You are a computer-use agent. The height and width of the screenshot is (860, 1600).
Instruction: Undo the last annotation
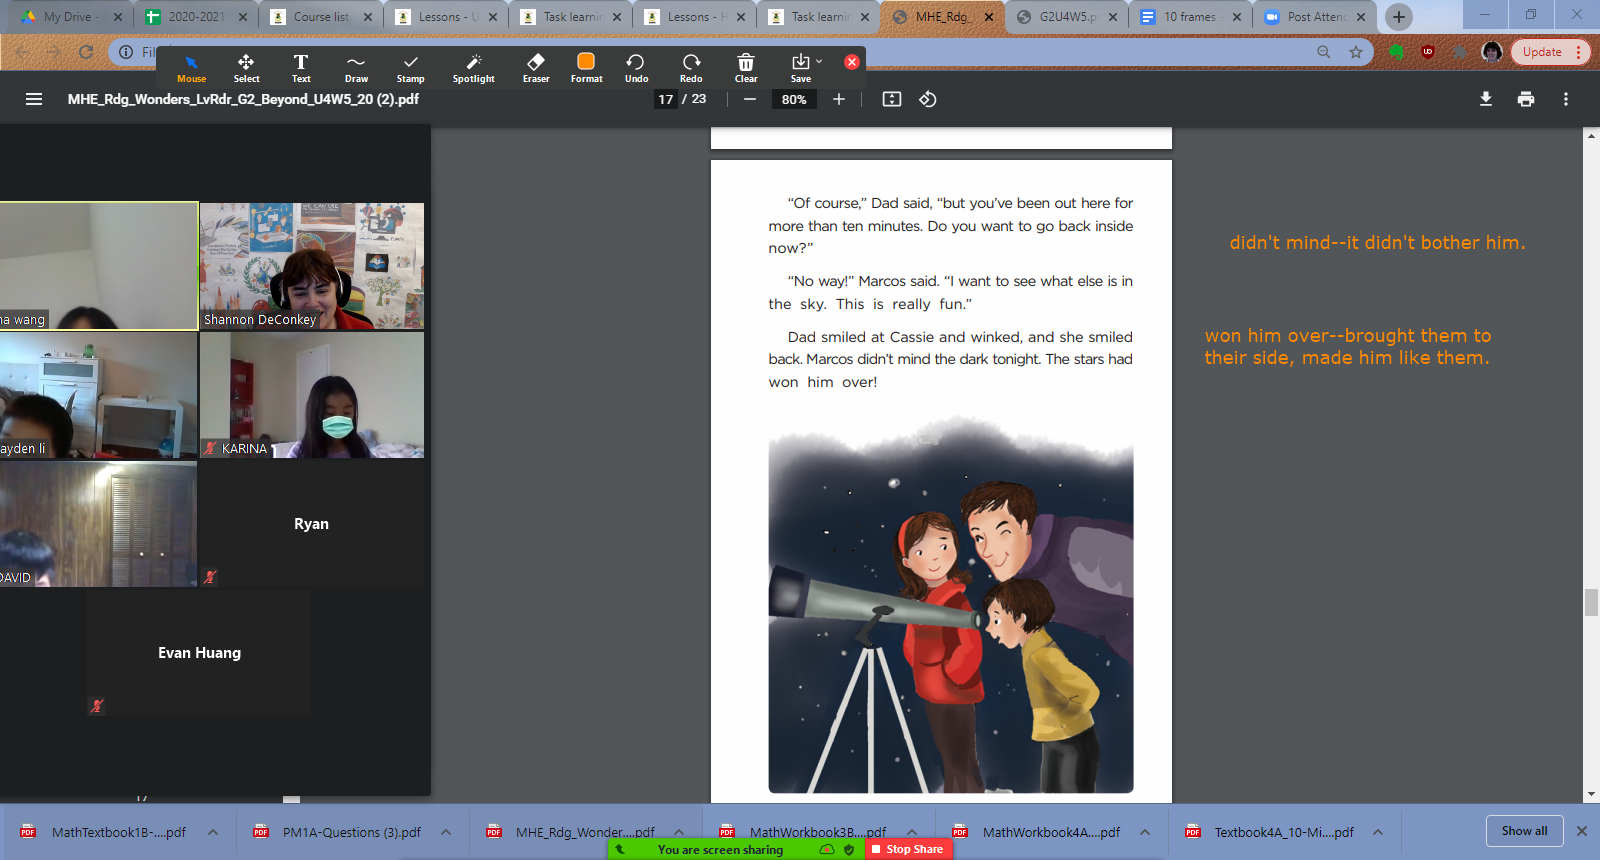[636, 68]
